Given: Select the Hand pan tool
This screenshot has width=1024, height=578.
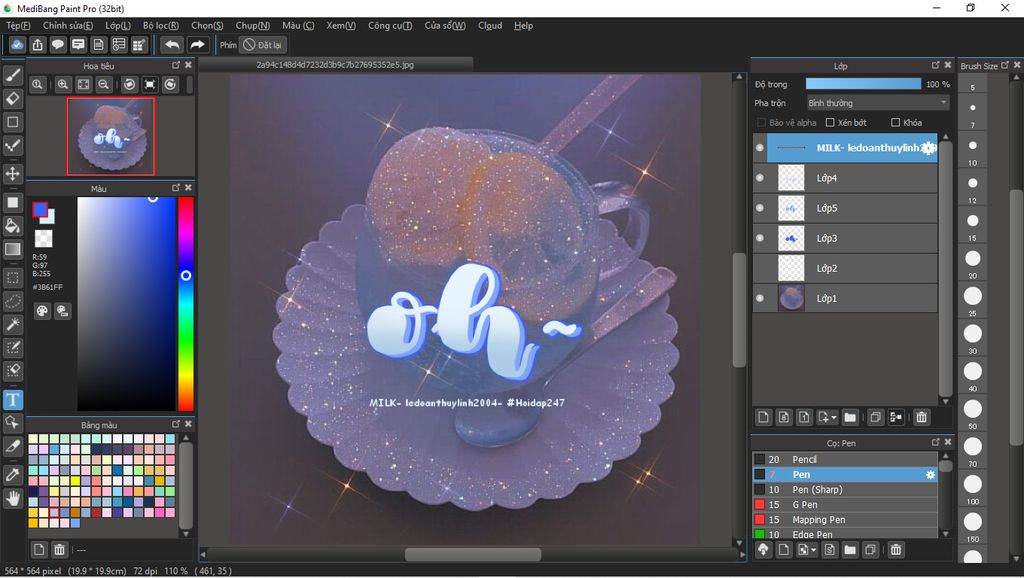Looking at the screenshot, I should coord(12,499).
